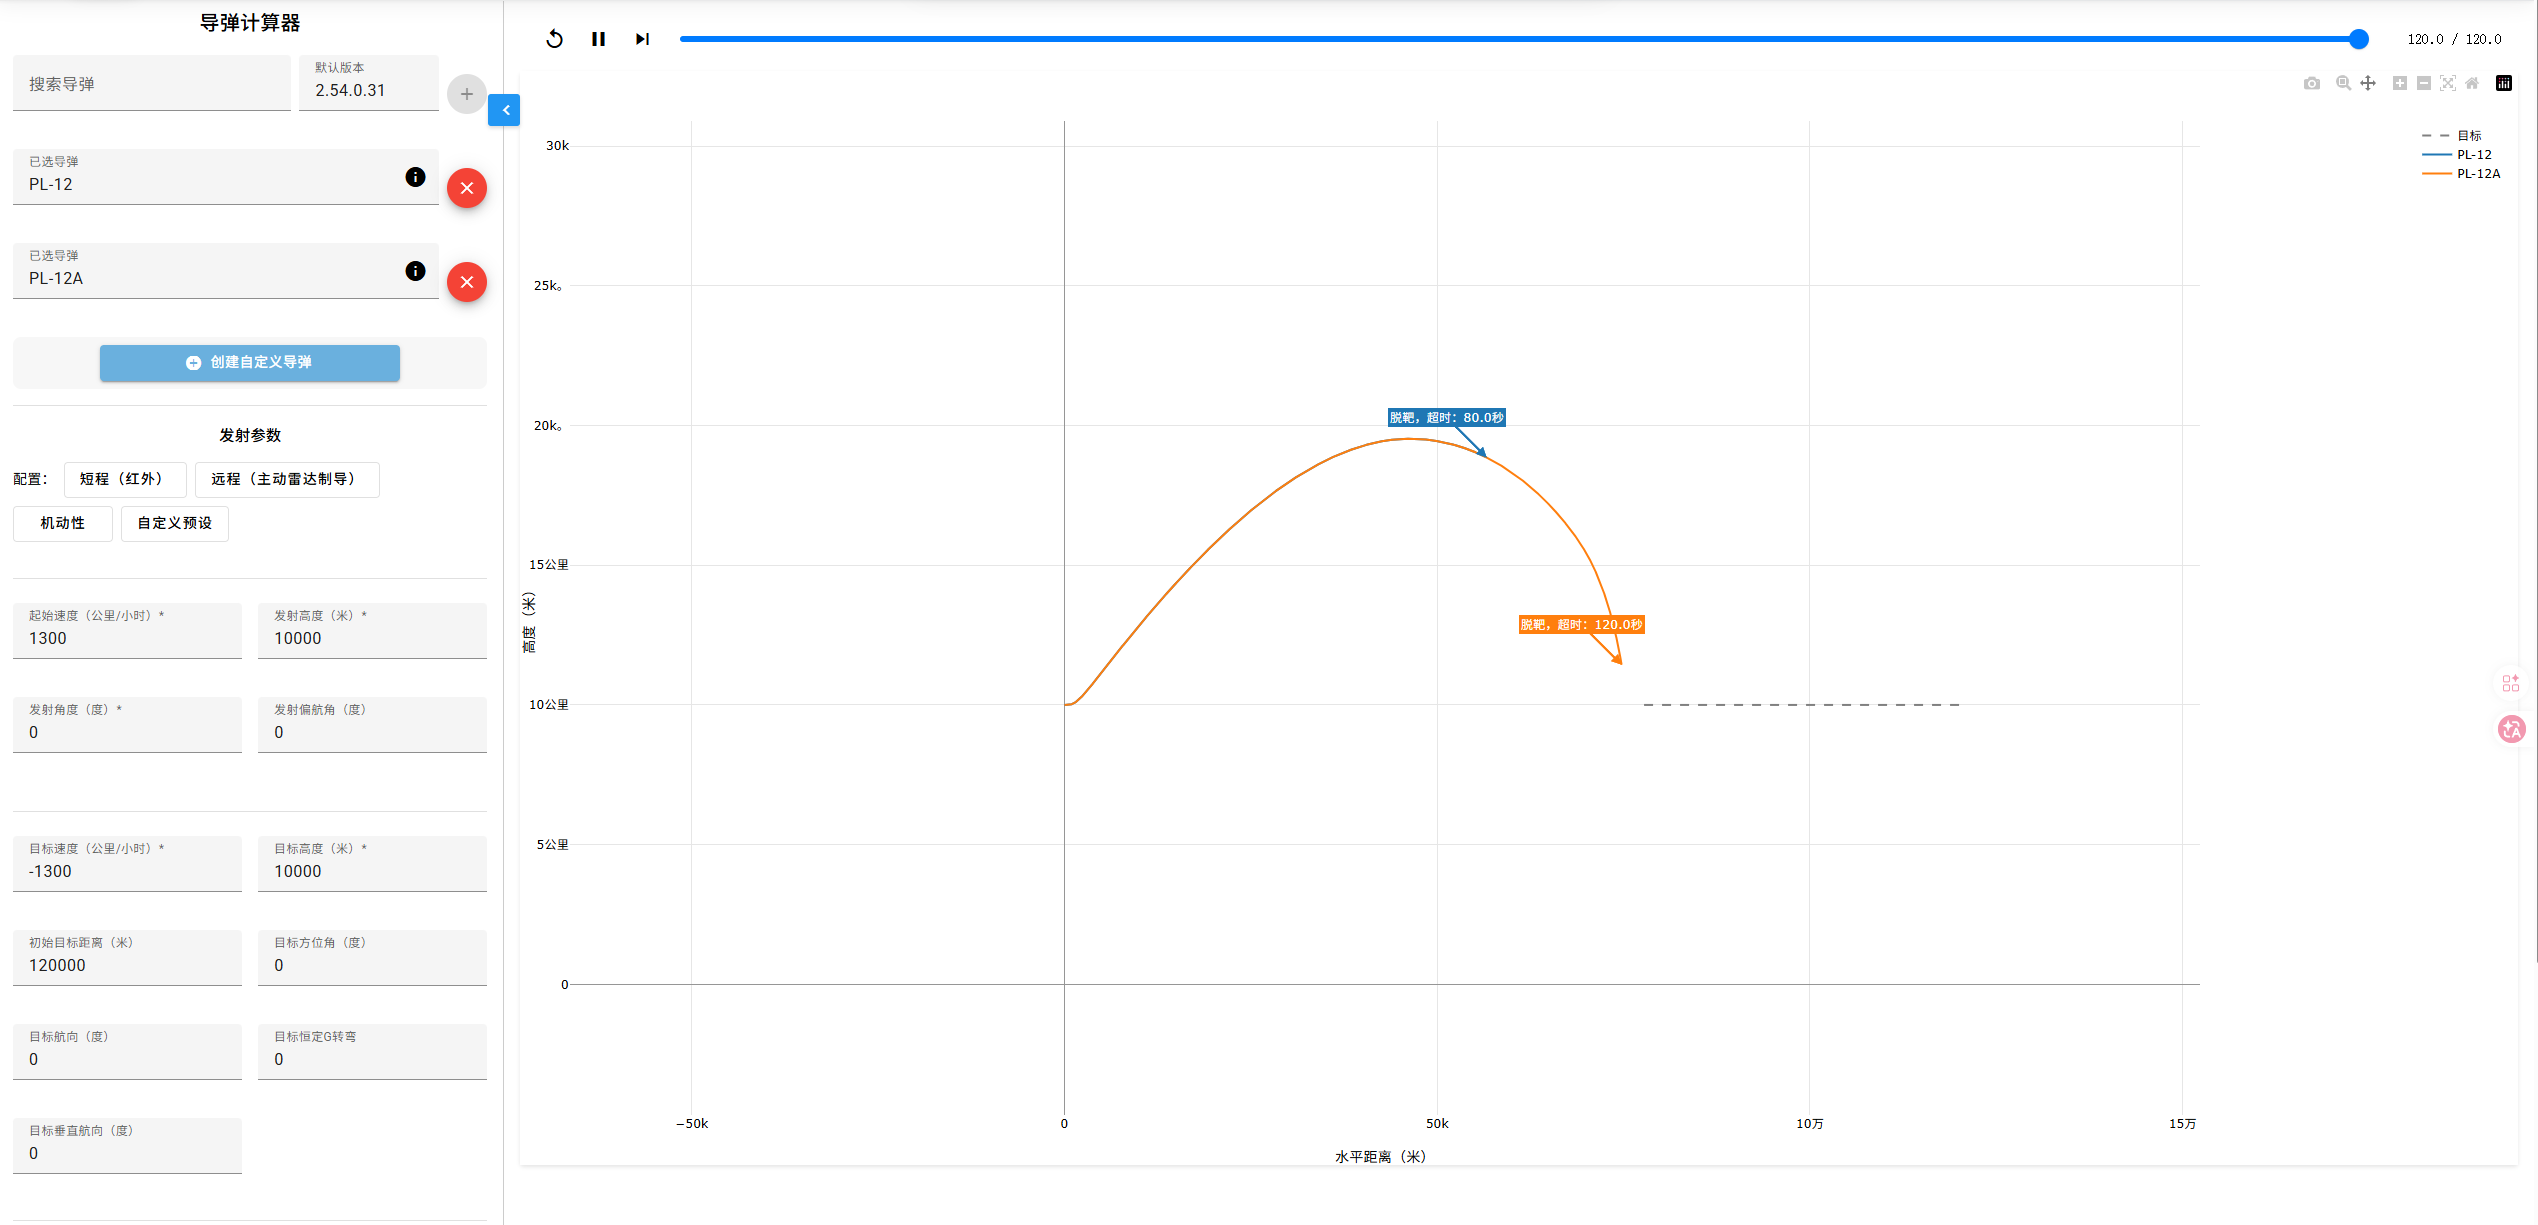This screenshot has width=2538, height=1225.
Task: Show info for PL-12A missile
Action: [x=415, y=271]
